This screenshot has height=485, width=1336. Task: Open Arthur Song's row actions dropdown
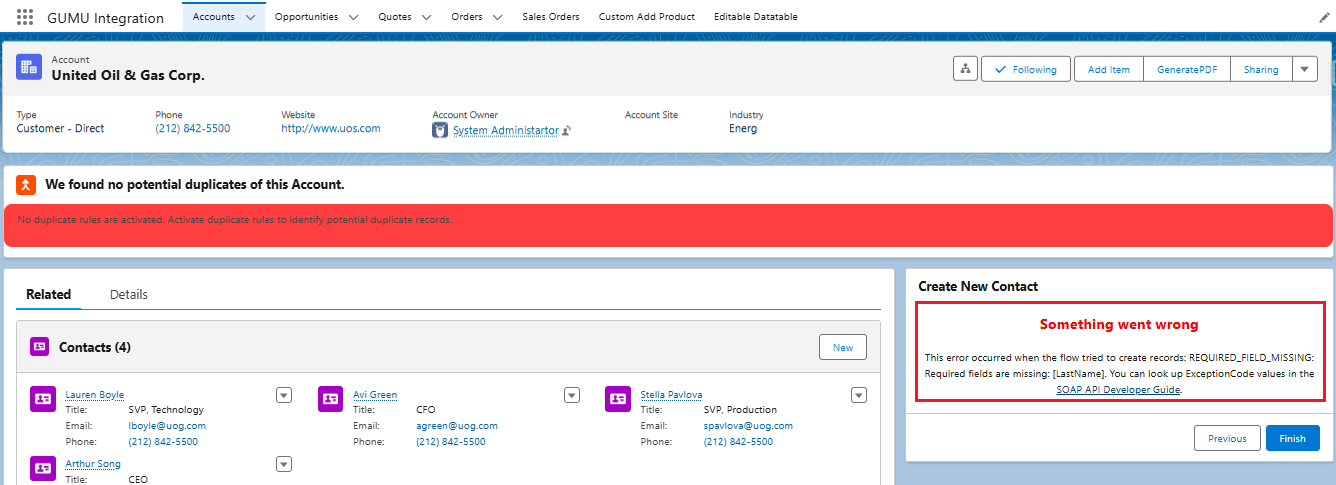tap(284, 464)
